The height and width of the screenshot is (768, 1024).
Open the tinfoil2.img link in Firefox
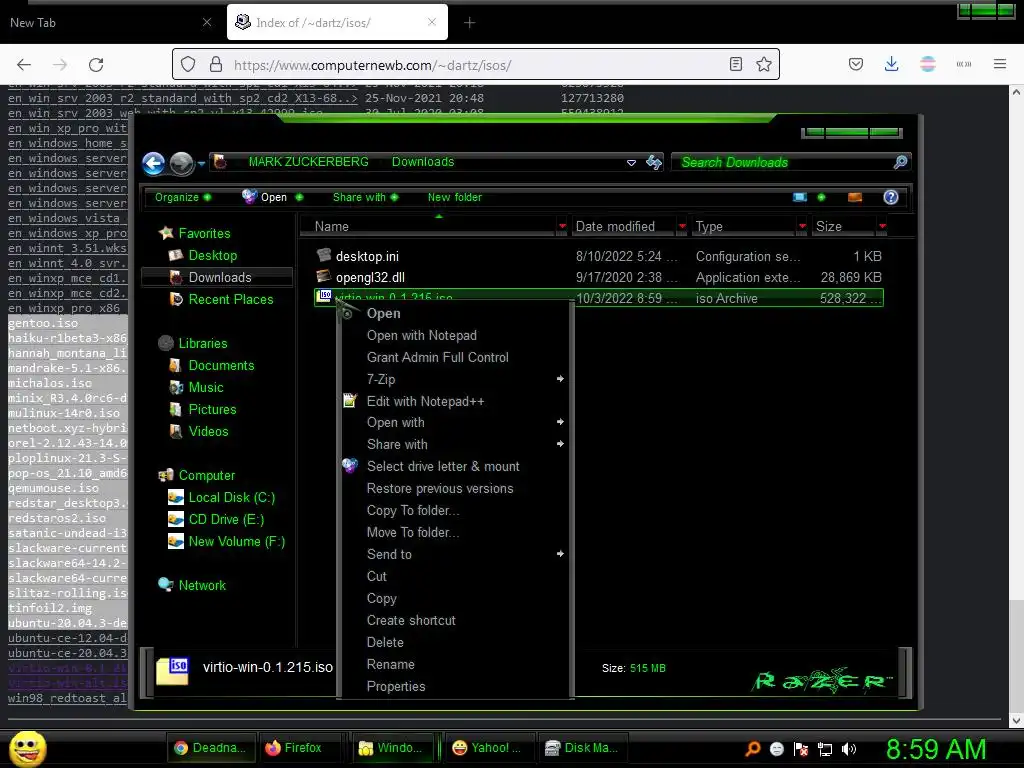[50, 608]
